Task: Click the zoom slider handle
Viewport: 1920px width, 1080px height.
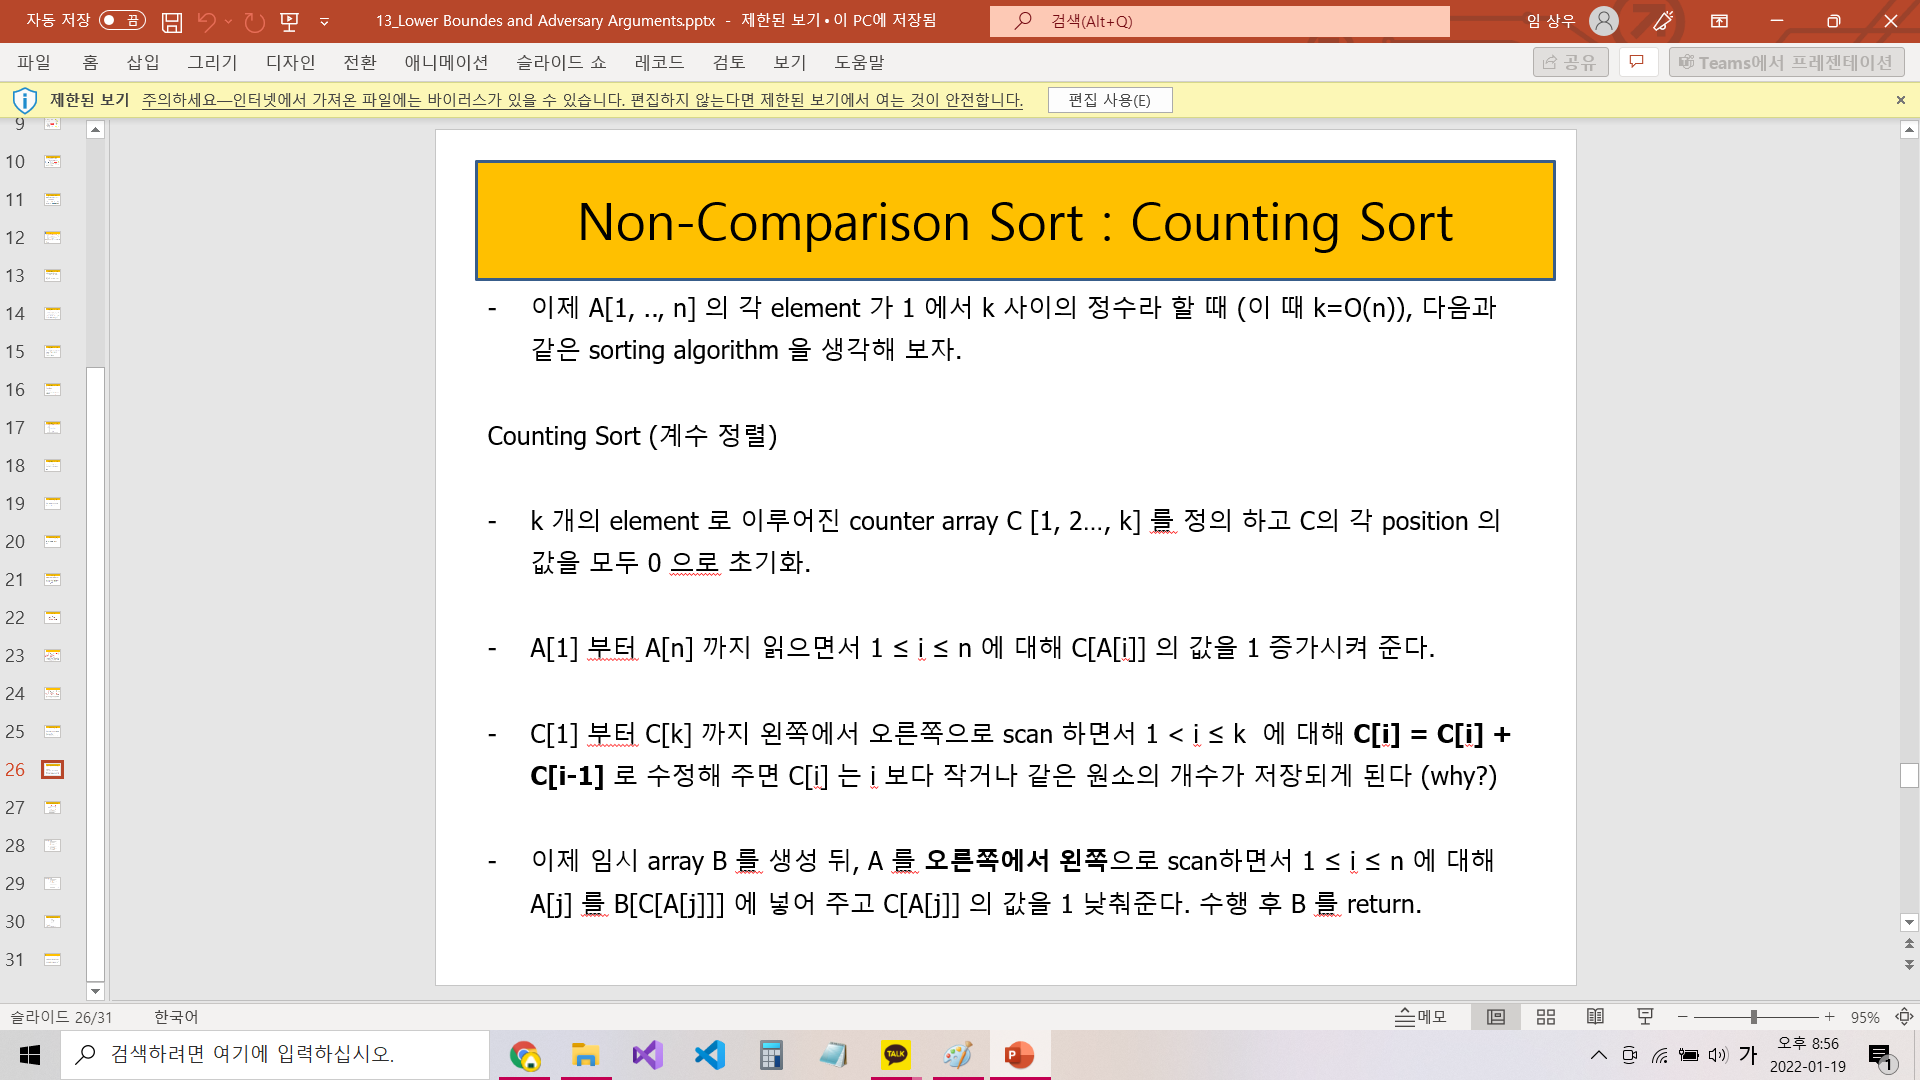Action: (1753, 1017)
